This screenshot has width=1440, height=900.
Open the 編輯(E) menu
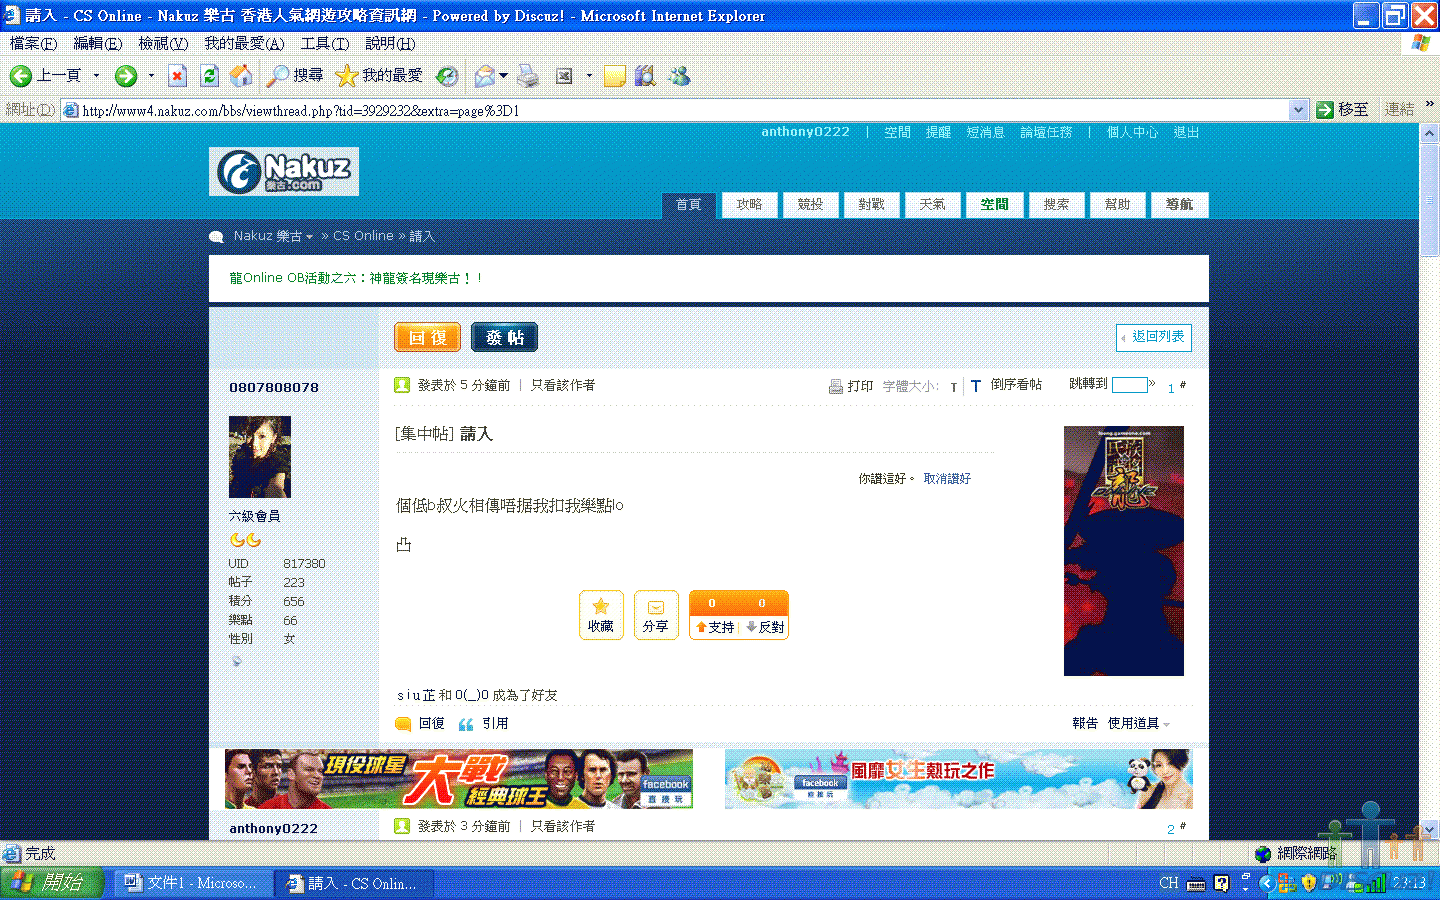pos(98,43)
